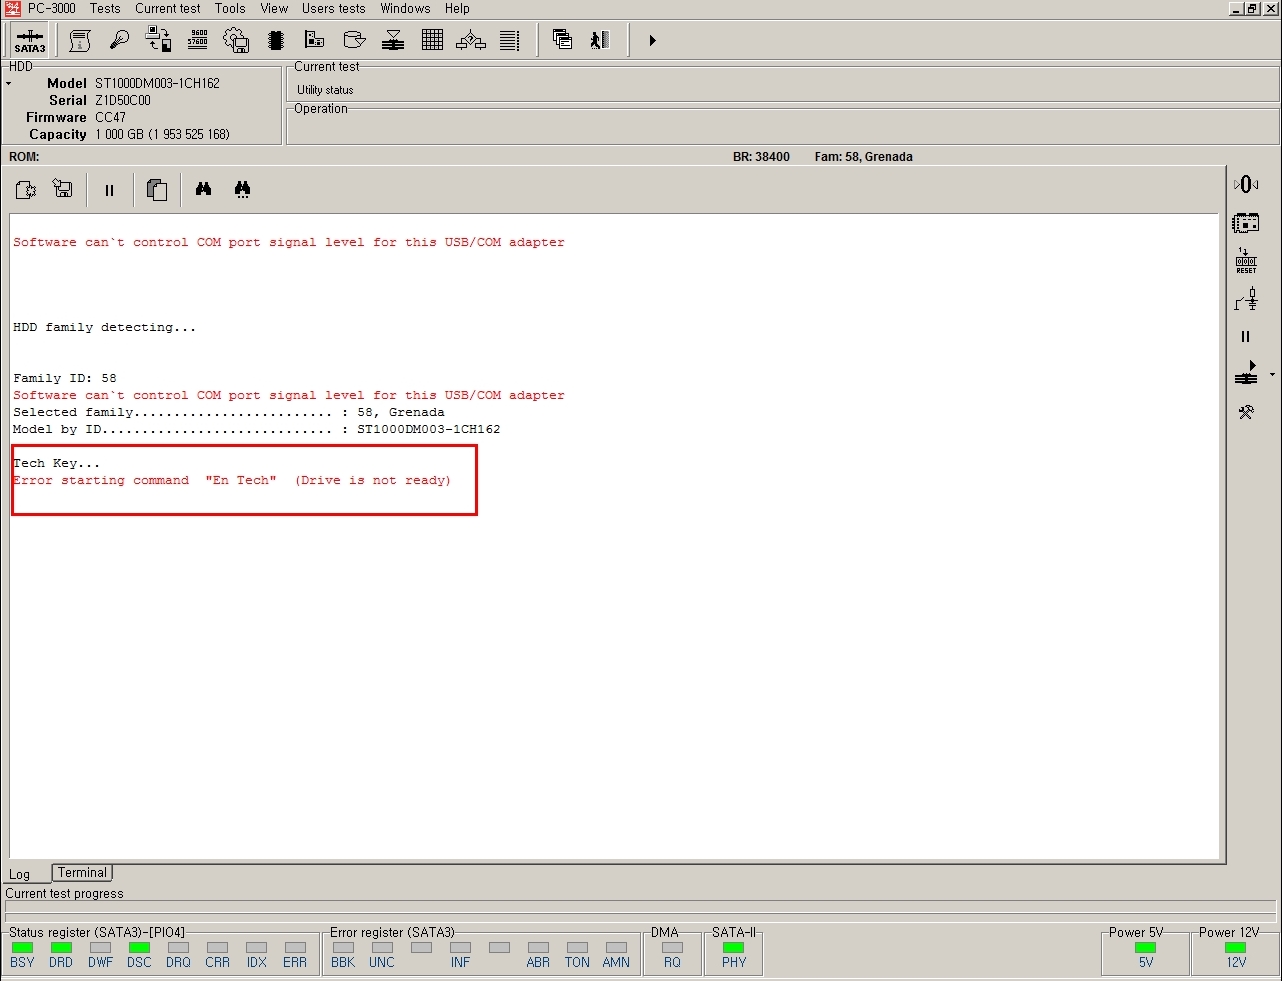Switch to the Terminal tab
The image size is (1282, 981).
pyautogui.click(x=82, y=873)
